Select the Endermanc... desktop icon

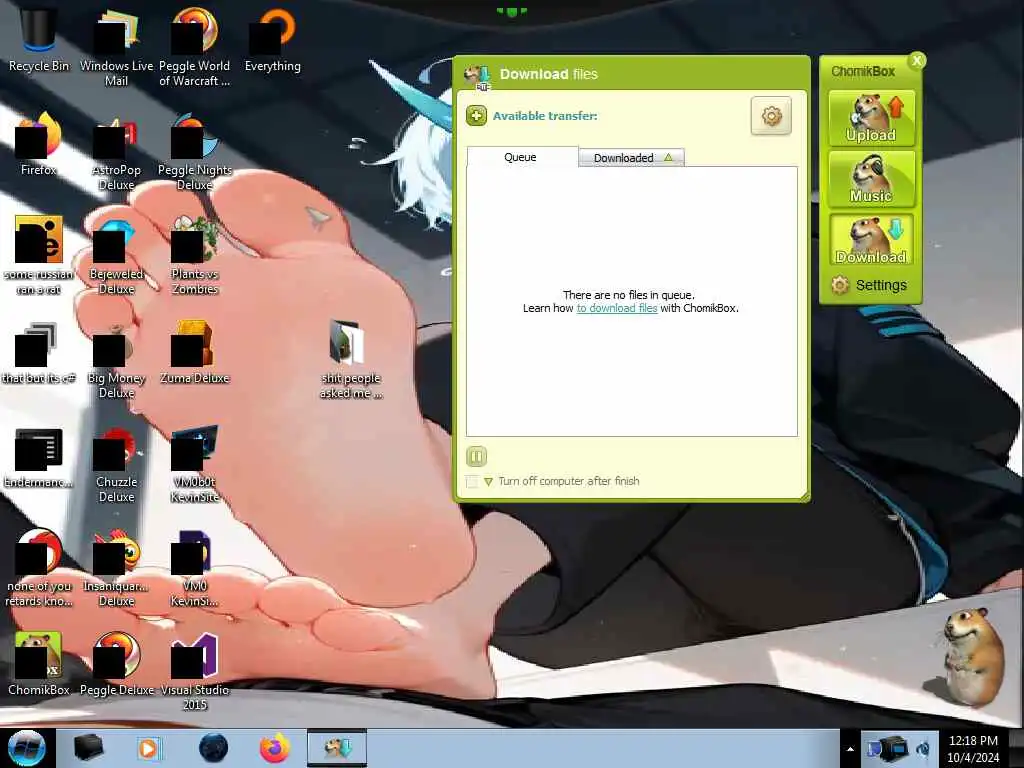pos(39,456)
